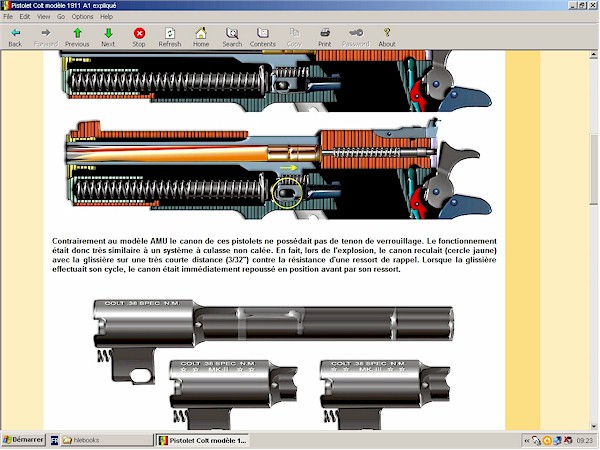Open the View menu
This screenshot has width=600, height=450.
click(43, 17)
